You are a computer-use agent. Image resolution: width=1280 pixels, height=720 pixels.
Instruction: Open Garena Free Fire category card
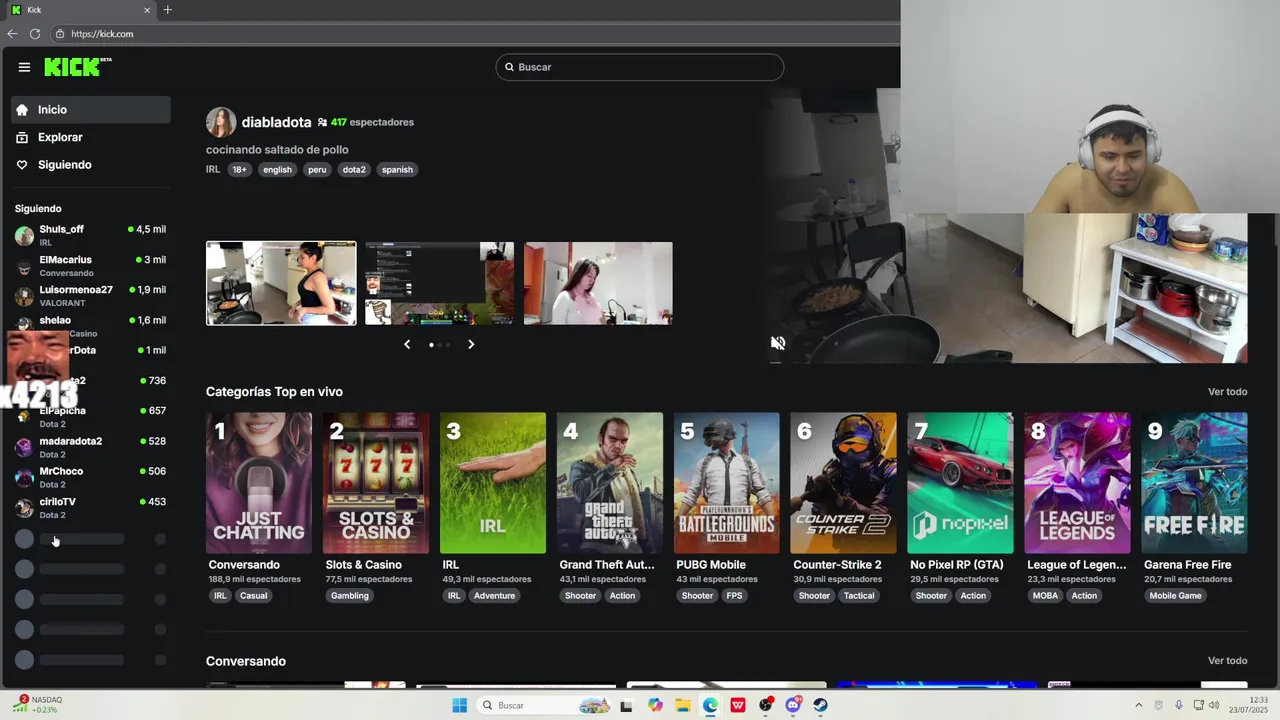click(1195, 483)
